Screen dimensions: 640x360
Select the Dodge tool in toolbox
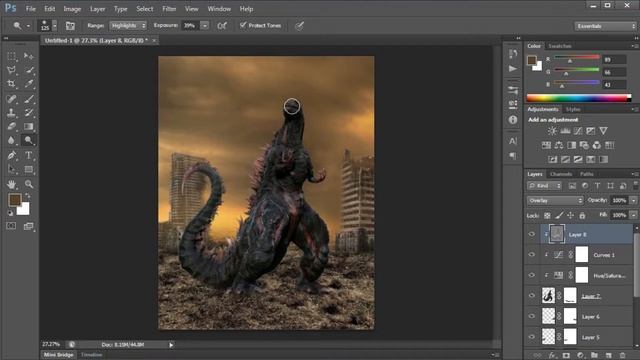29,140
